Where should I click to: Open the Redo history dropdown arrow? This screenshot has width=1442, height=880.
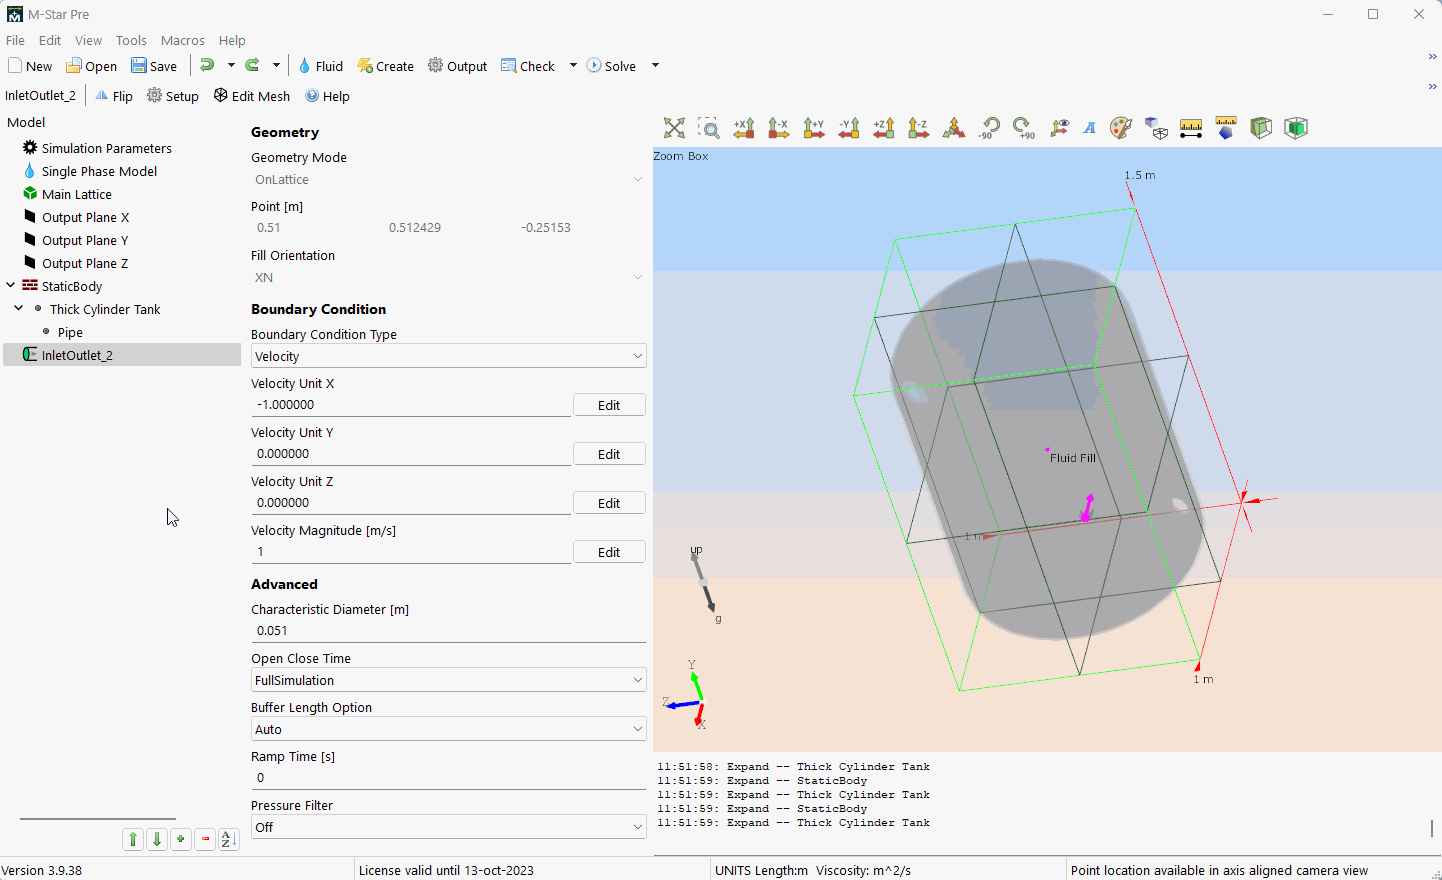276,65
